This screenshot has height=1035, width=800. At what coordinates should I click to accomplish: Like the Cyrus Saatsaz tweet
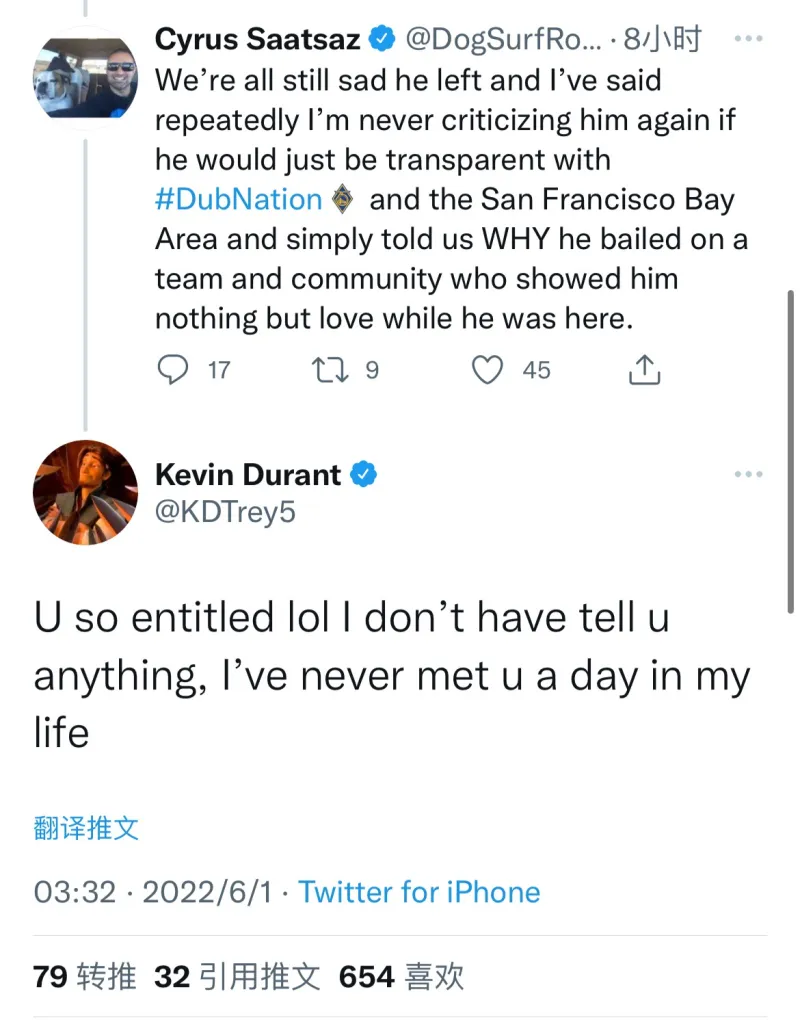(x=487, y=371)
